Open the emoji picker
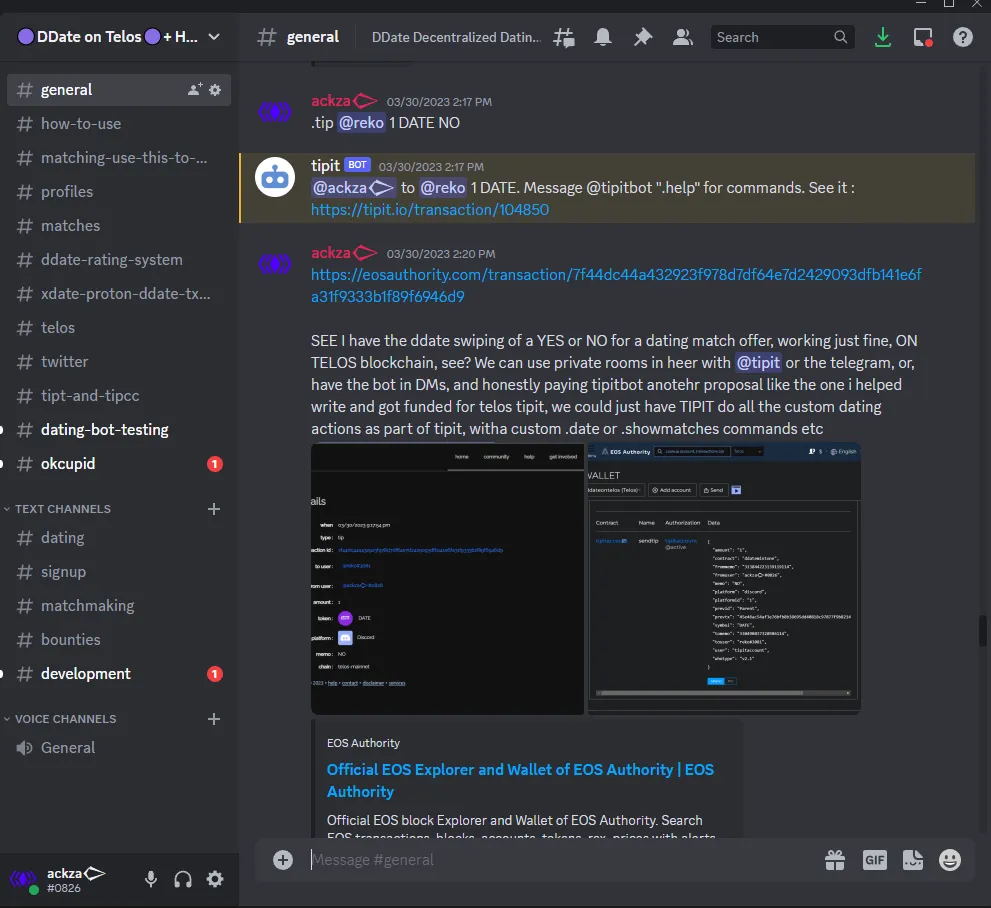 point(950,859)
